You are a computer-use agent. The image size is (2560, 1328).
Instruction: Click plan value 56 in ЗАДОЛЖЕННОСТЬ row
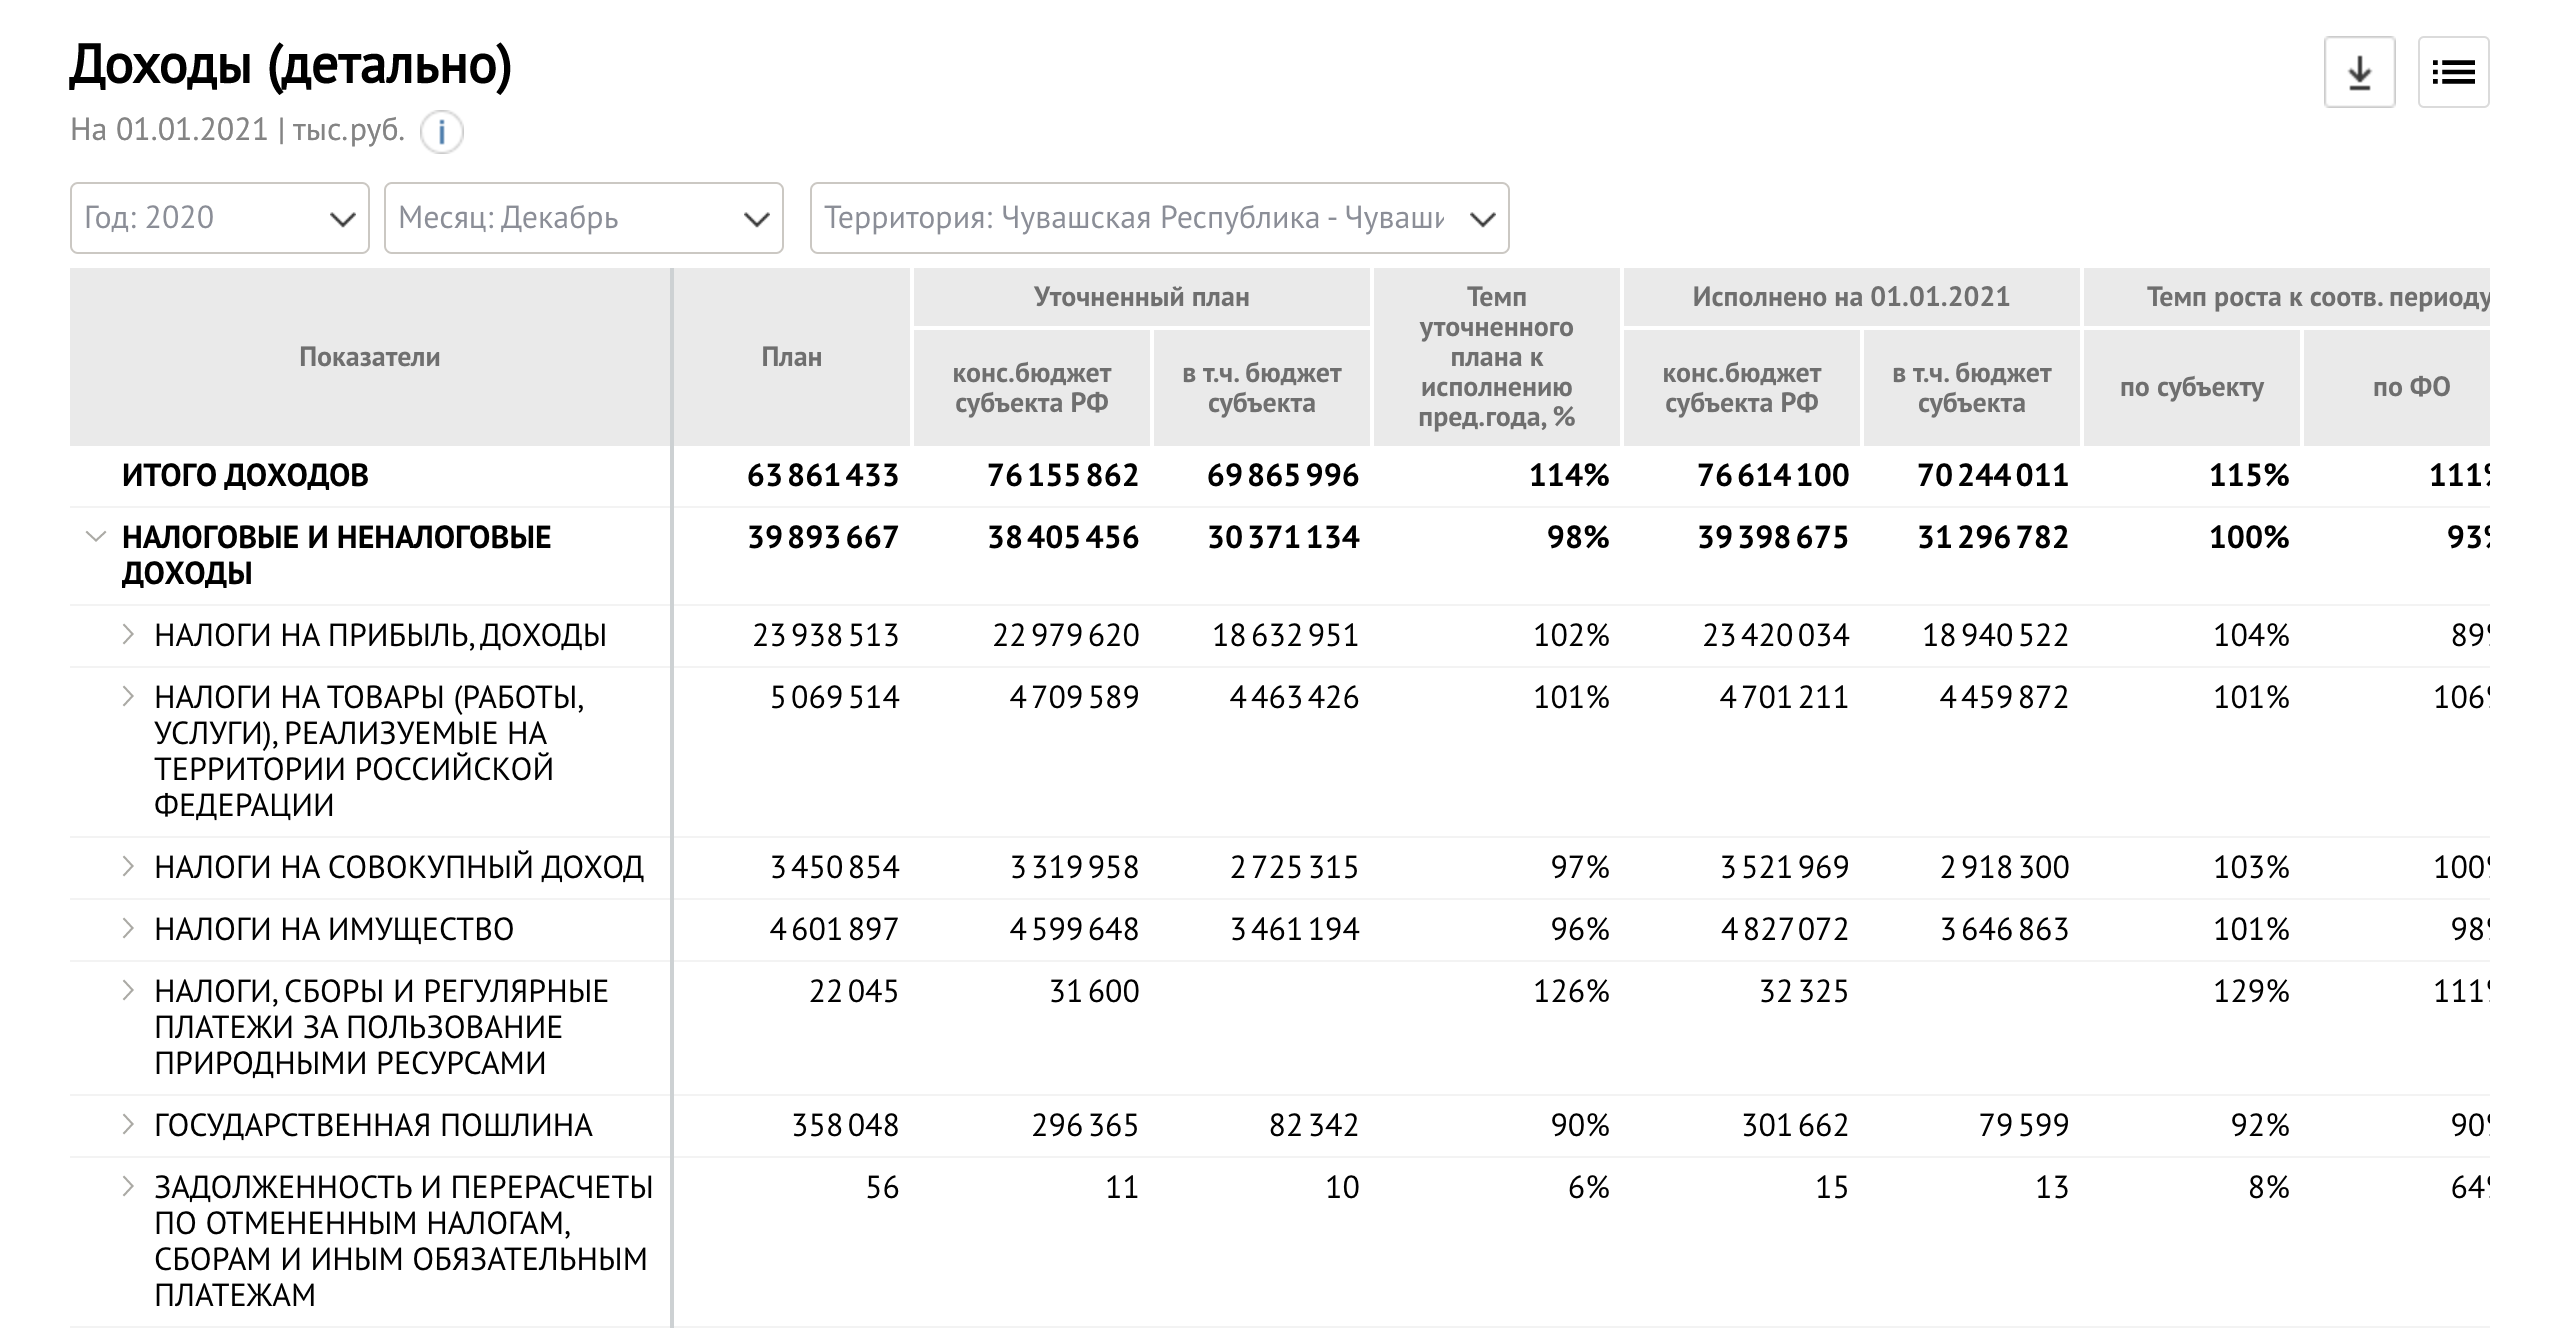882,1187
